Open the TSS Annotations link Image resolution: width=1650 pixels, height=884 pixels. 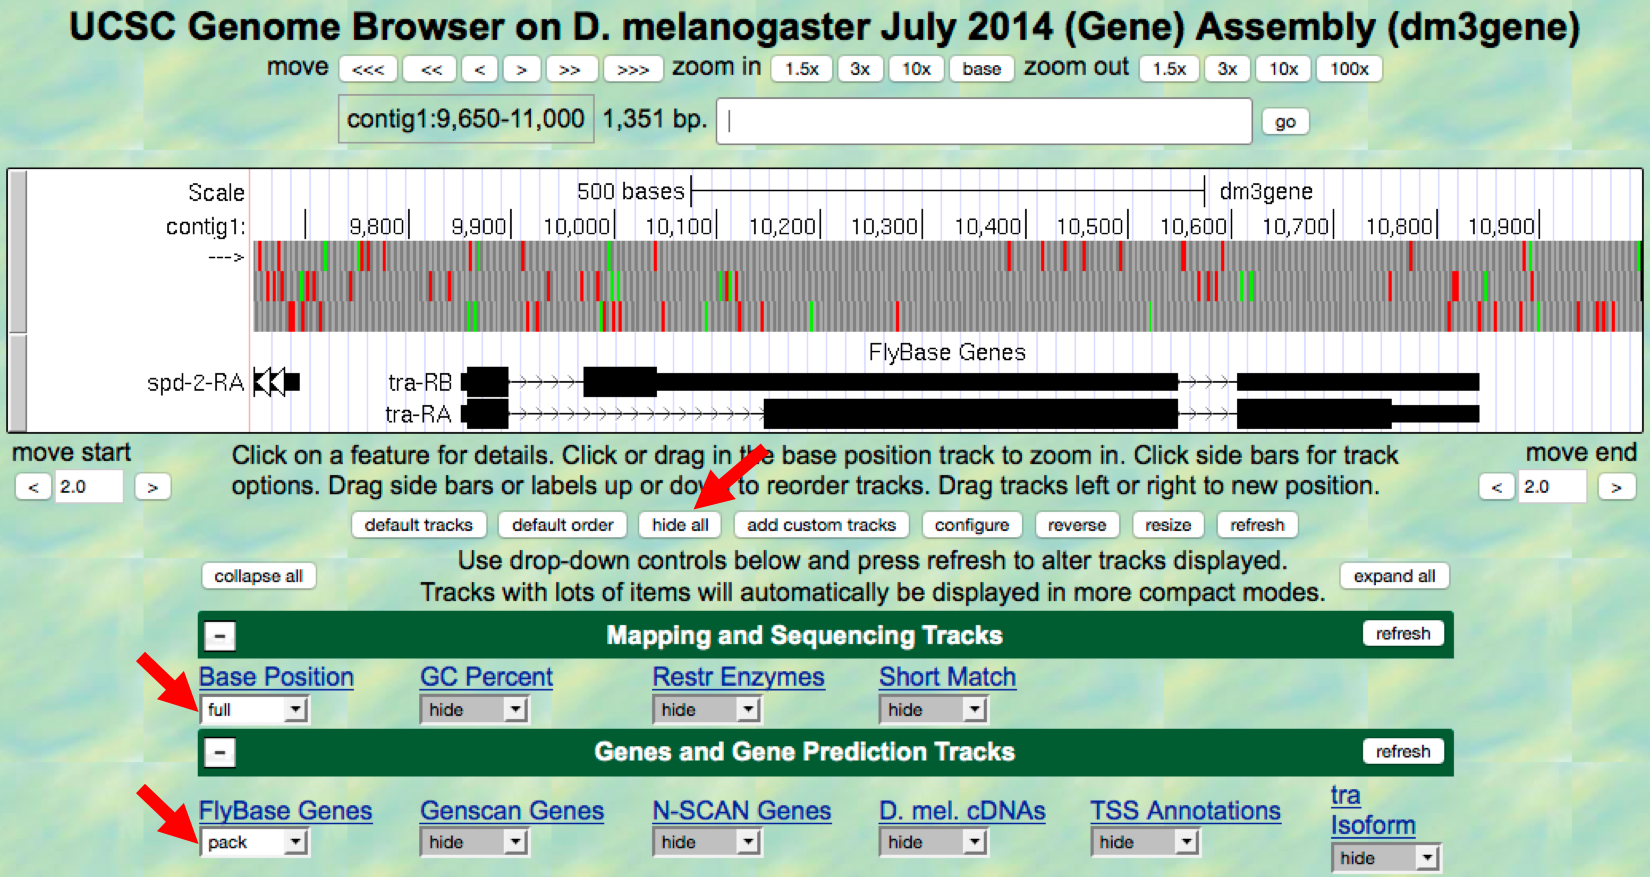pyautogui.click(x=1185, y=811)
